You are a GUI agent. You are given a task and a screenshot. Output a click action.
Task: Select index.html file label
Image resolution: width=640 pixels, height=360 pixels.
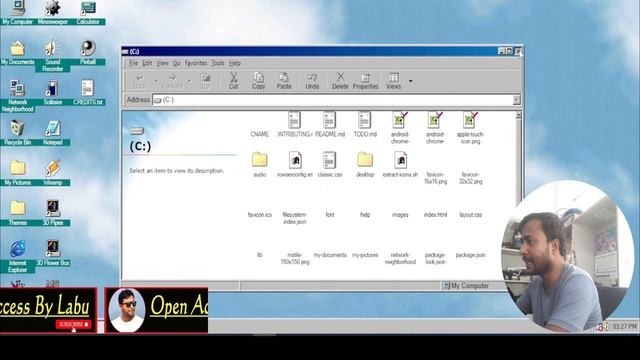(435, 215)
